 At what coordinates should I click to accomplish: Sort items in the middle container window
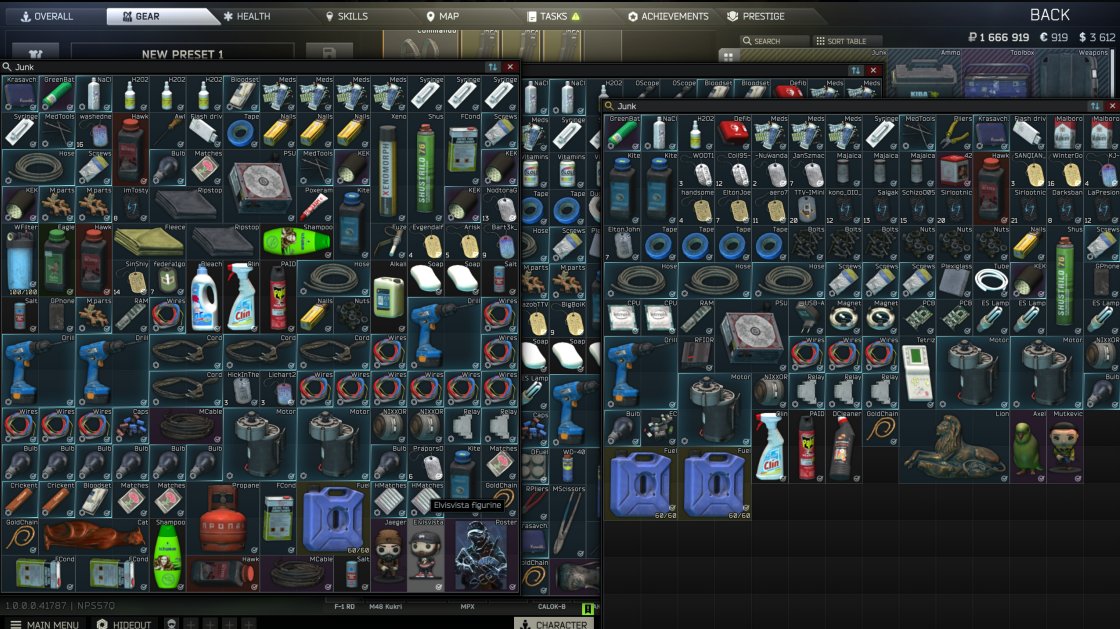click(x=856, y=70)
